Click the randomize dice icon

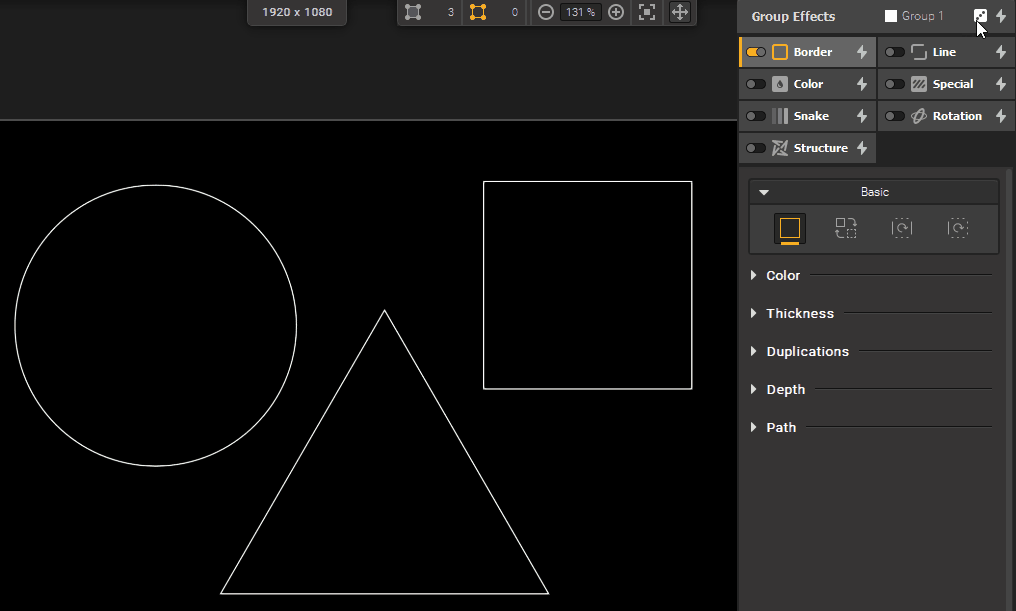click(981, 16)
